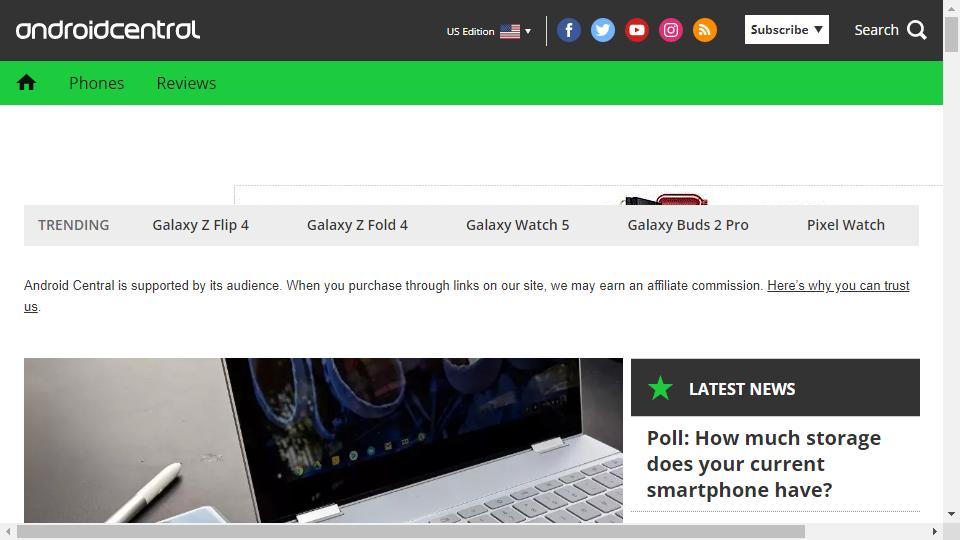
Task: Select Galaxy Watch 5 trending link
Action: pos(517,225)
